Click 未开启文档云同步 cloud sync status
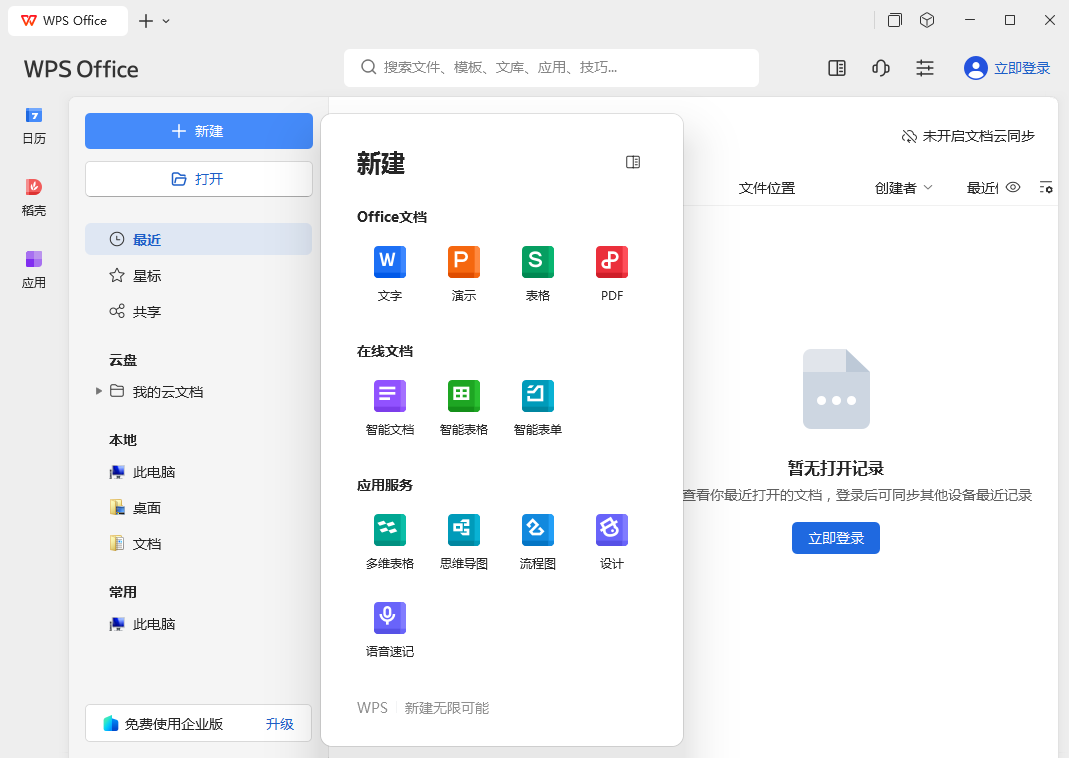Viewport: 1069px width, 758px height. coord(967,136)
